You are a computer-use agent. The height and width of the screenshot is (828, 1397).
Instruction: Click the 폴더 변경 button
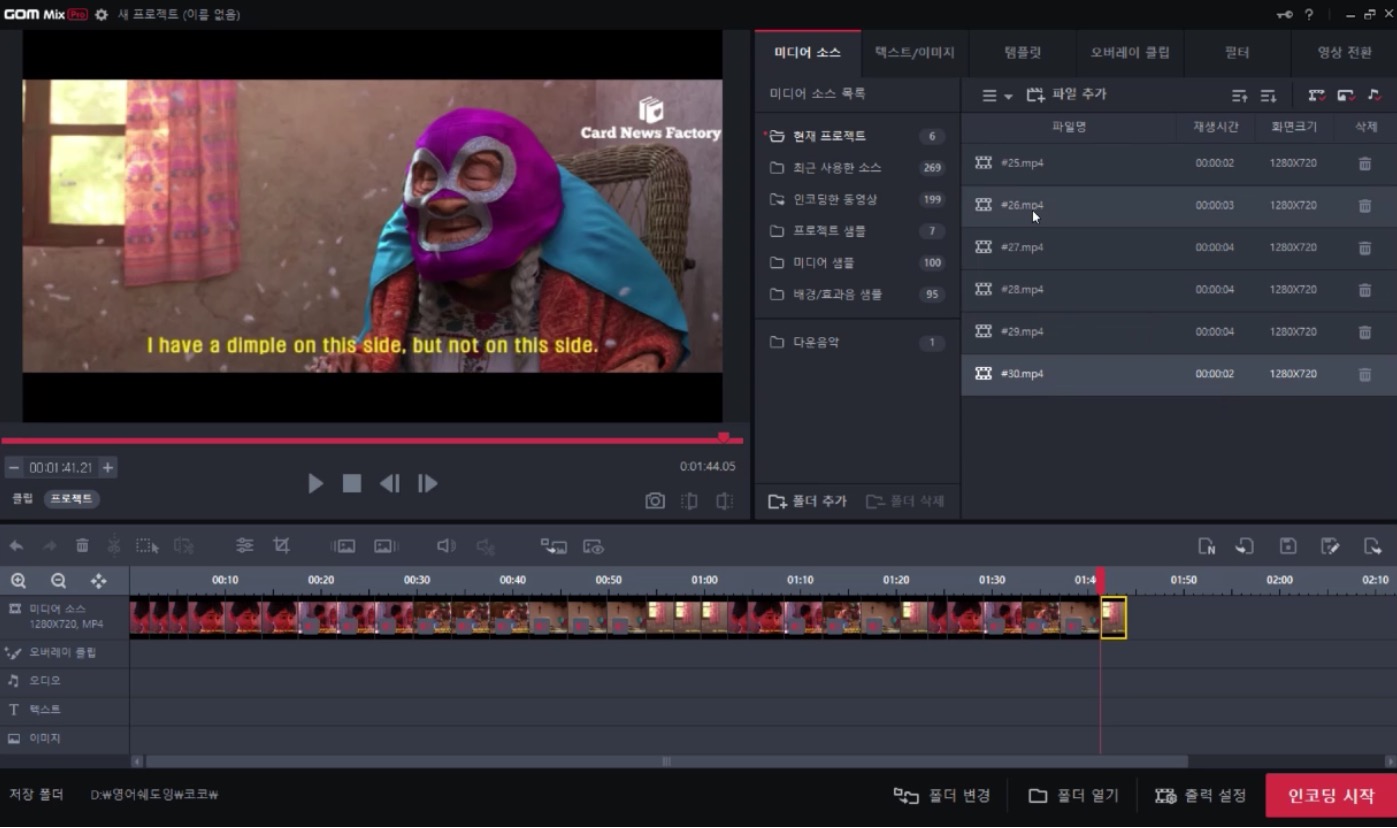click(941, 796)
